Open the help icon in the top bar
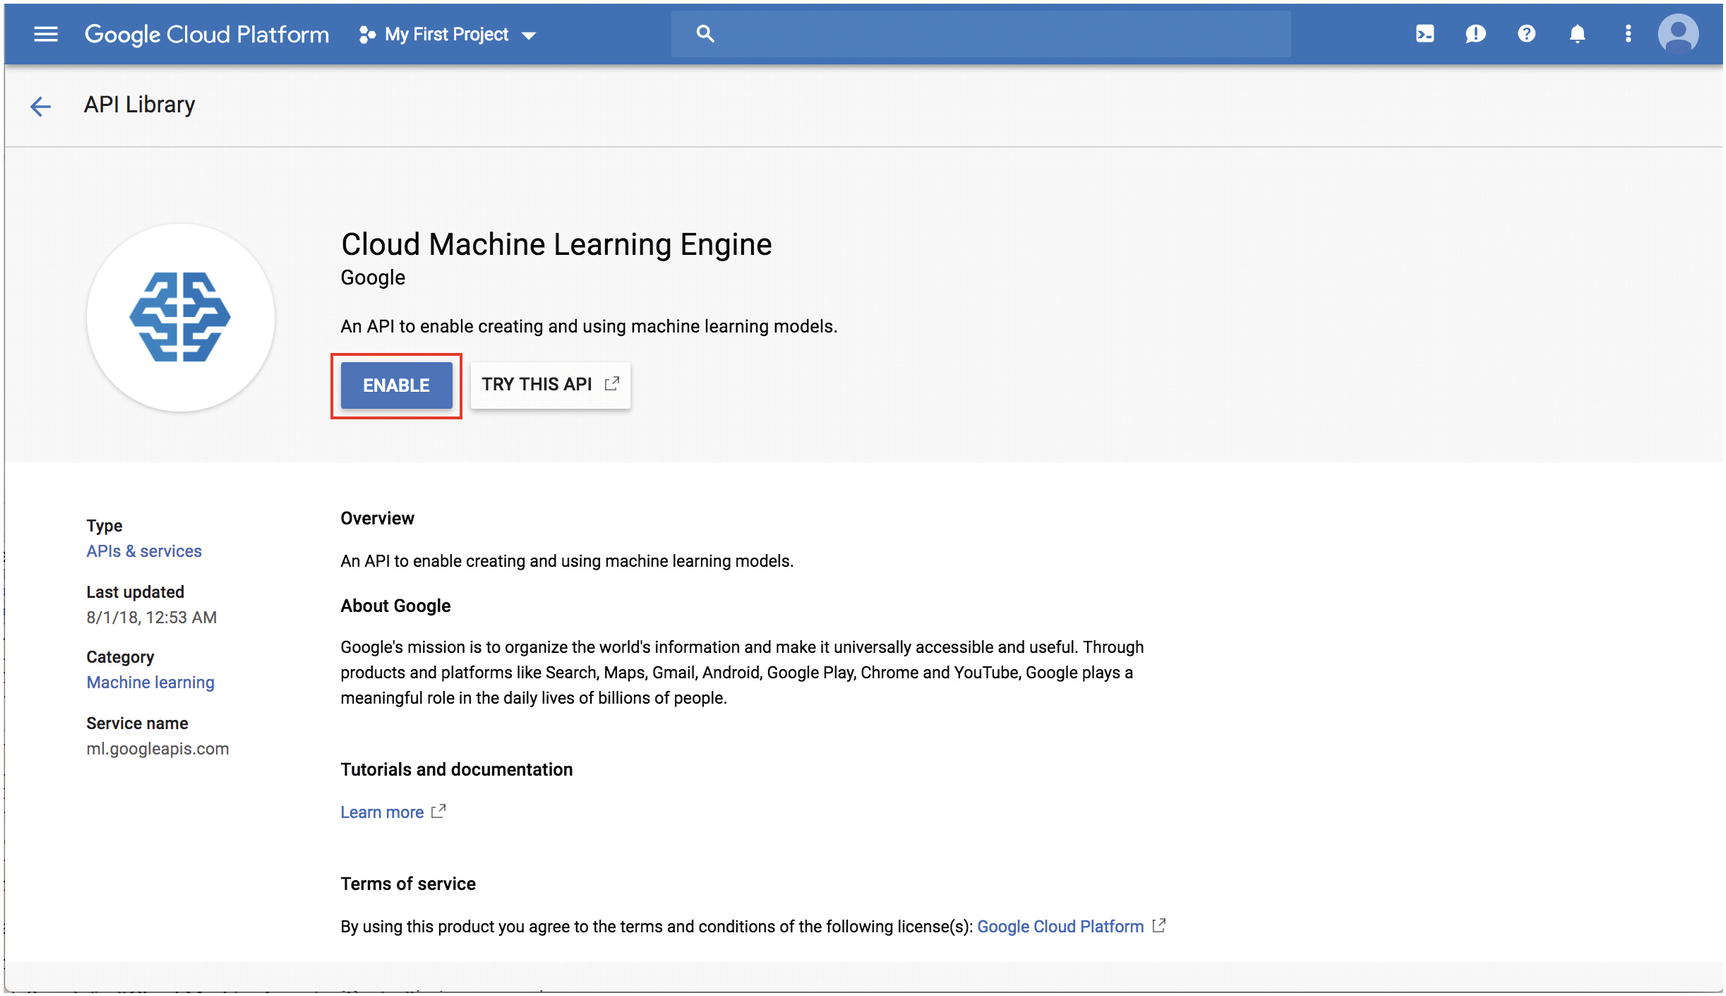This screenshot has height=996, width=1726. tap(1526, 33)
